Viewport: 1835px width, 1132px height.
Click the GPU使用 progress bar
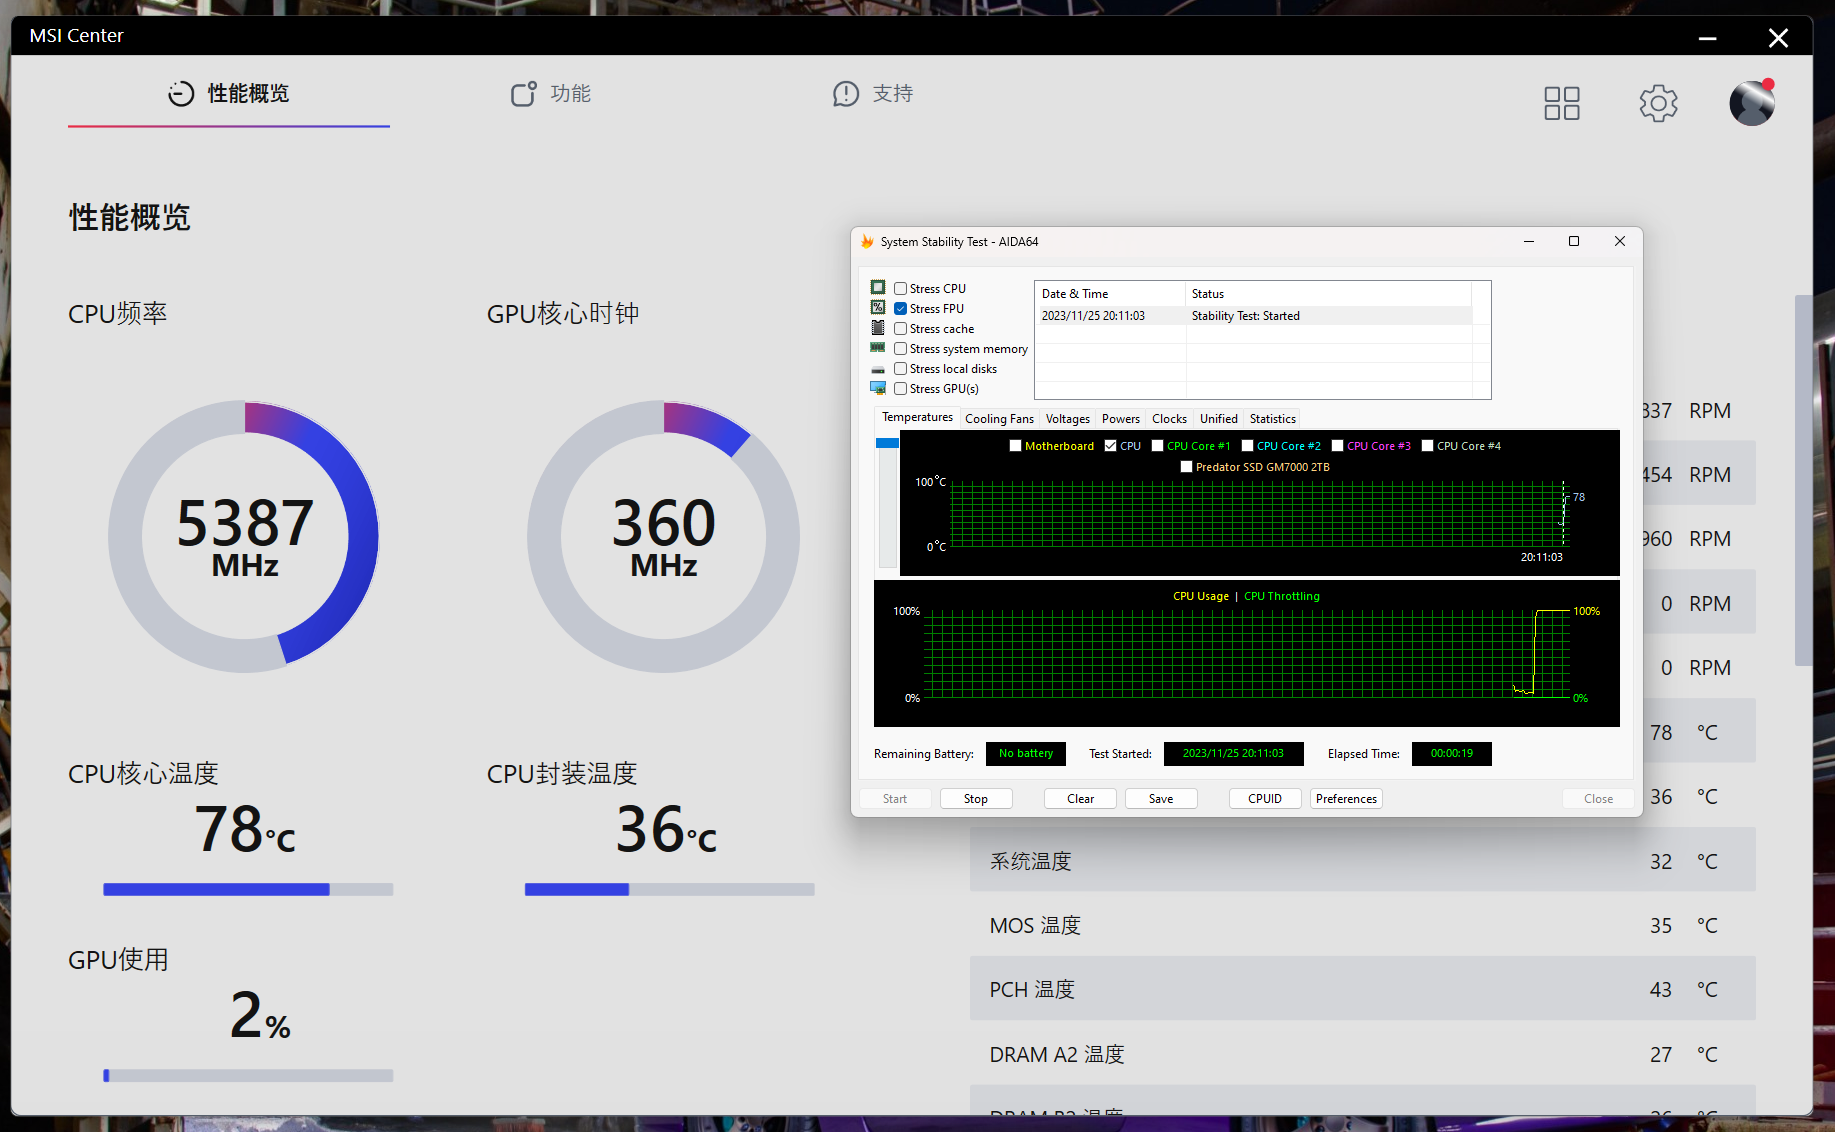pyautogui.click(x=248, y=1076)
